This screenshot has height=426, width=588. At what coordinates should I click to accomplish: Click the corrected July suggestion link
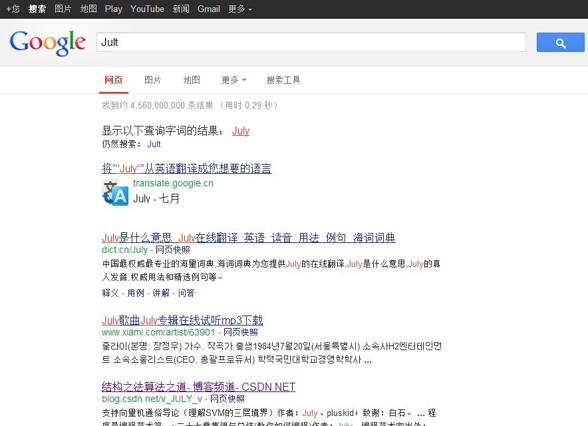coord(241,131)
